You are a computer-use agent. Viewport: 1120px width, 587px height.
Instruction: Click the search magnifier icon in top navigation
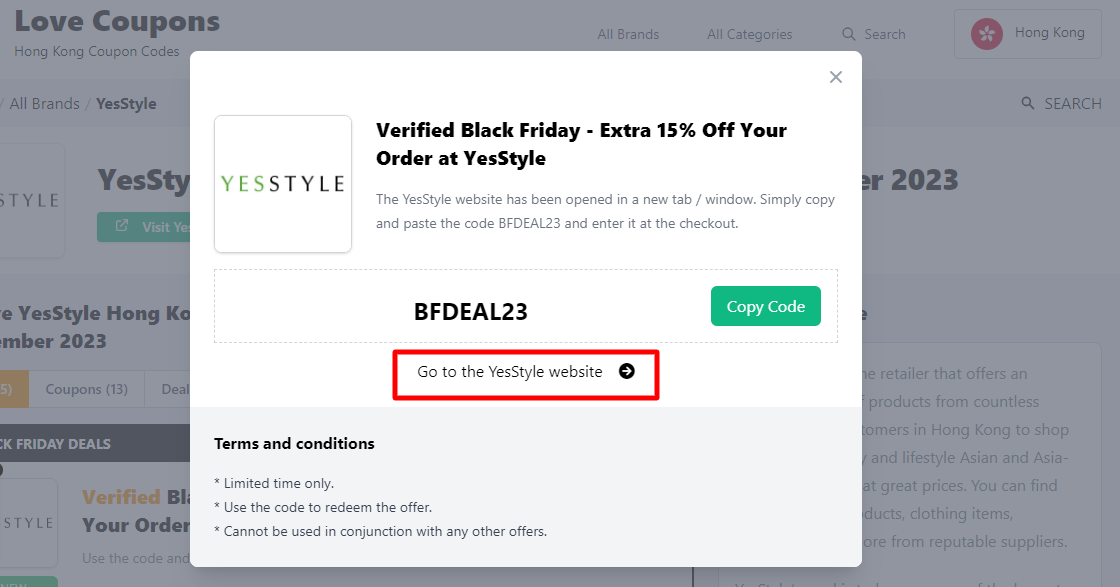(848, 34)
